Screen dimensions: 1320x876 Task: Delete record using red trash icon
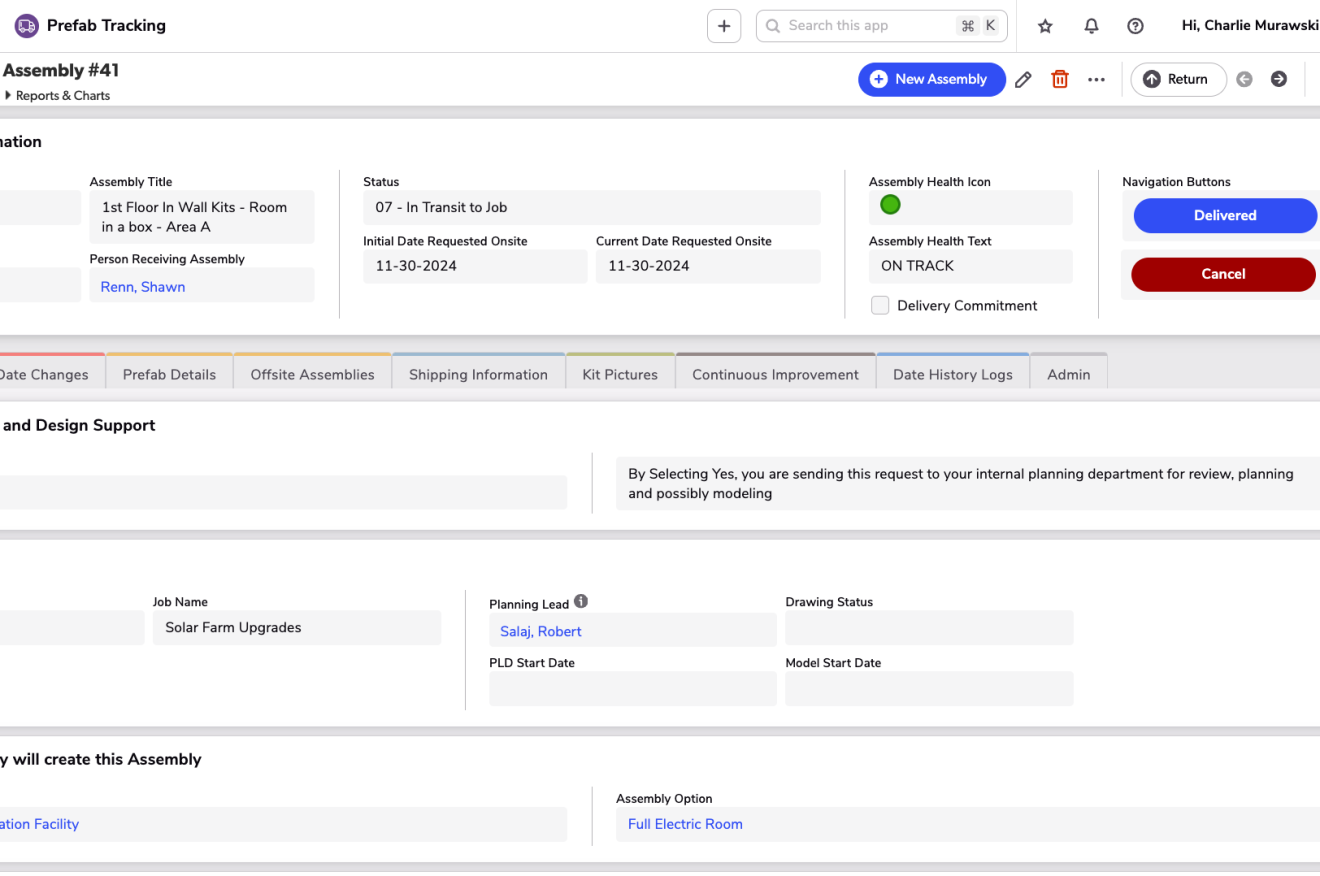pos(1060,79)
